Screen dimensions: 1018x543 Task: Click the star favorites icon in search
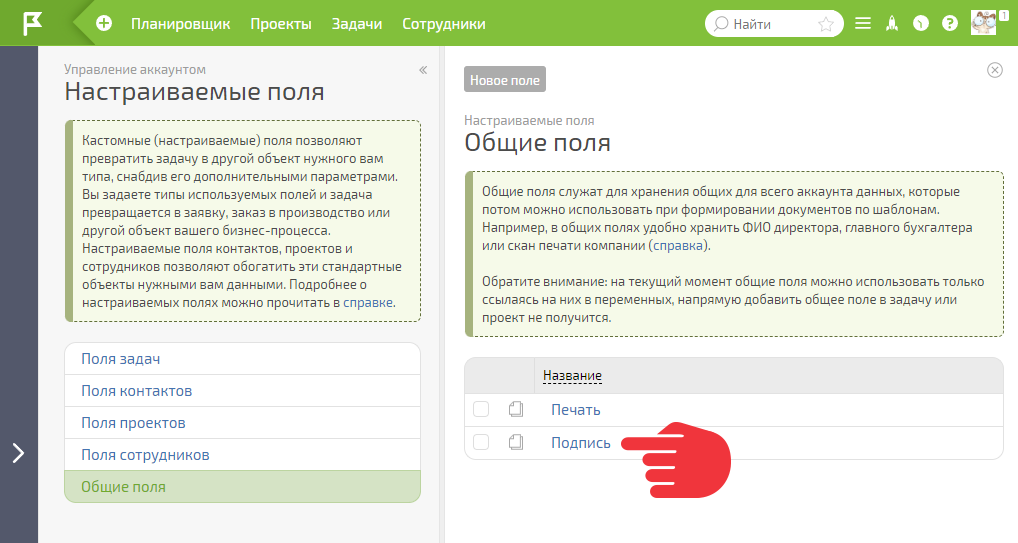pyautogui.click(x=826, y=24)
